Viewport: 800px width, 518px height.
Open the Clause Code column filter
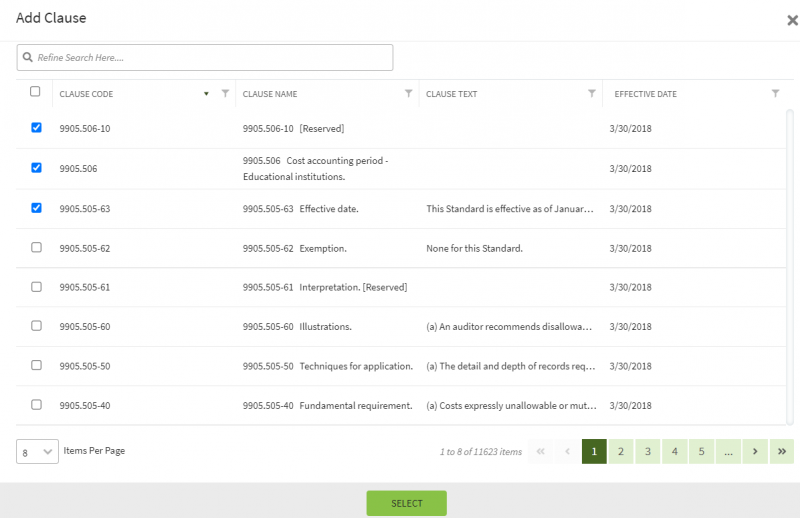point(225,93)
